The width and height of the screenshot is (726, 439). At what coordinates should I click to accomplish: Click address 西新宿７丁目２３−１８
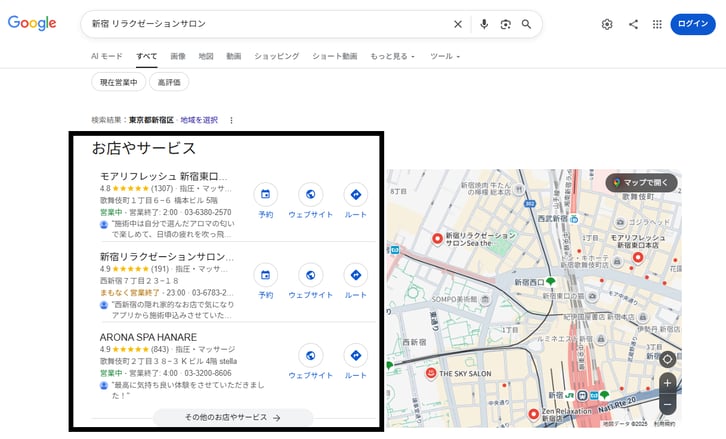[x=139, y=281]
